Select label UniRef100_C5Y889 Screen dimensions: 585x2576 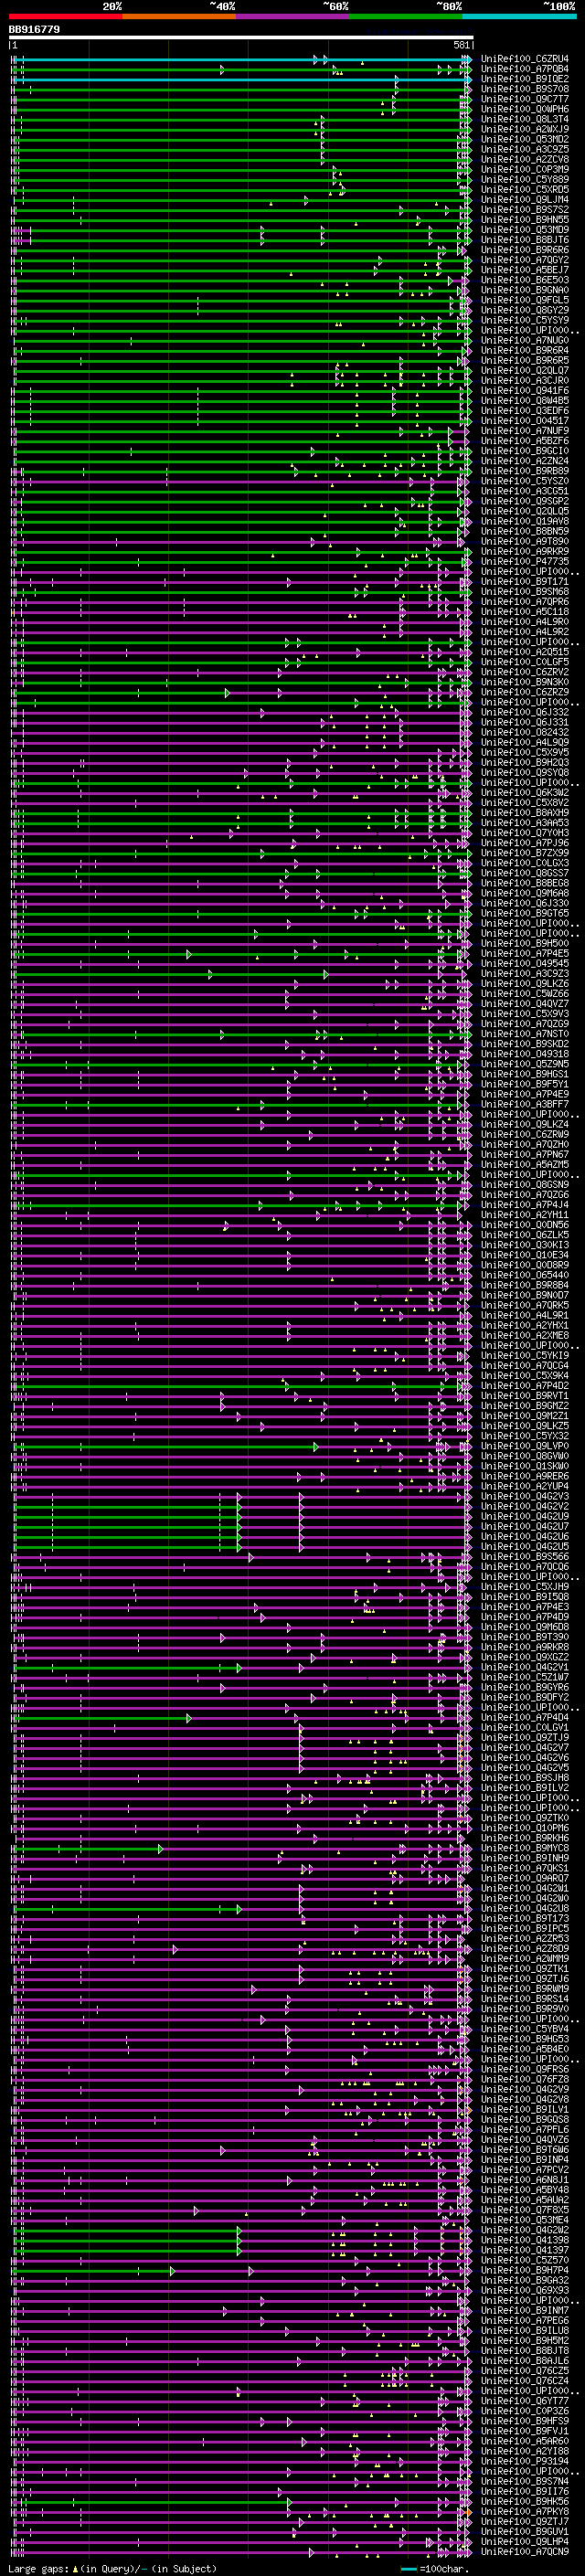click(525, 179)
